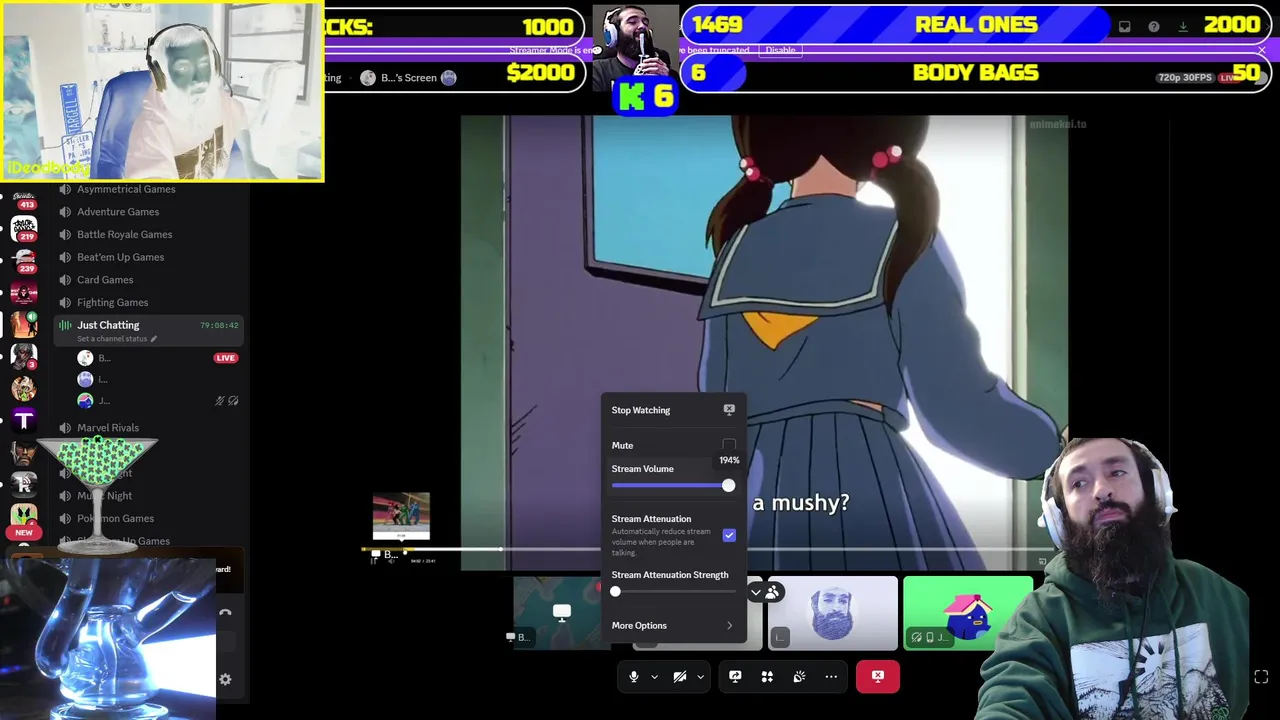Viewport: 1280px width, 720px height.
Task: Join Card Games voice channel
Action: (x=105, y=280)
